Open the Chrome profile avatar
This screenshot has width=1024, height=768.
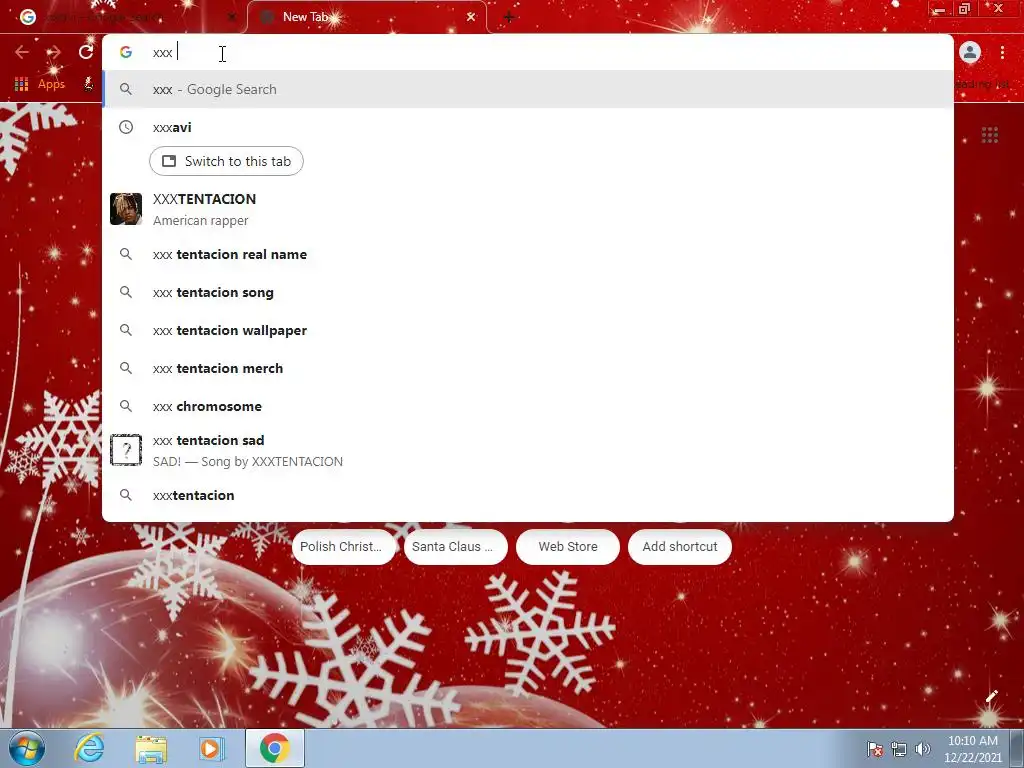(x=970, y=52)
